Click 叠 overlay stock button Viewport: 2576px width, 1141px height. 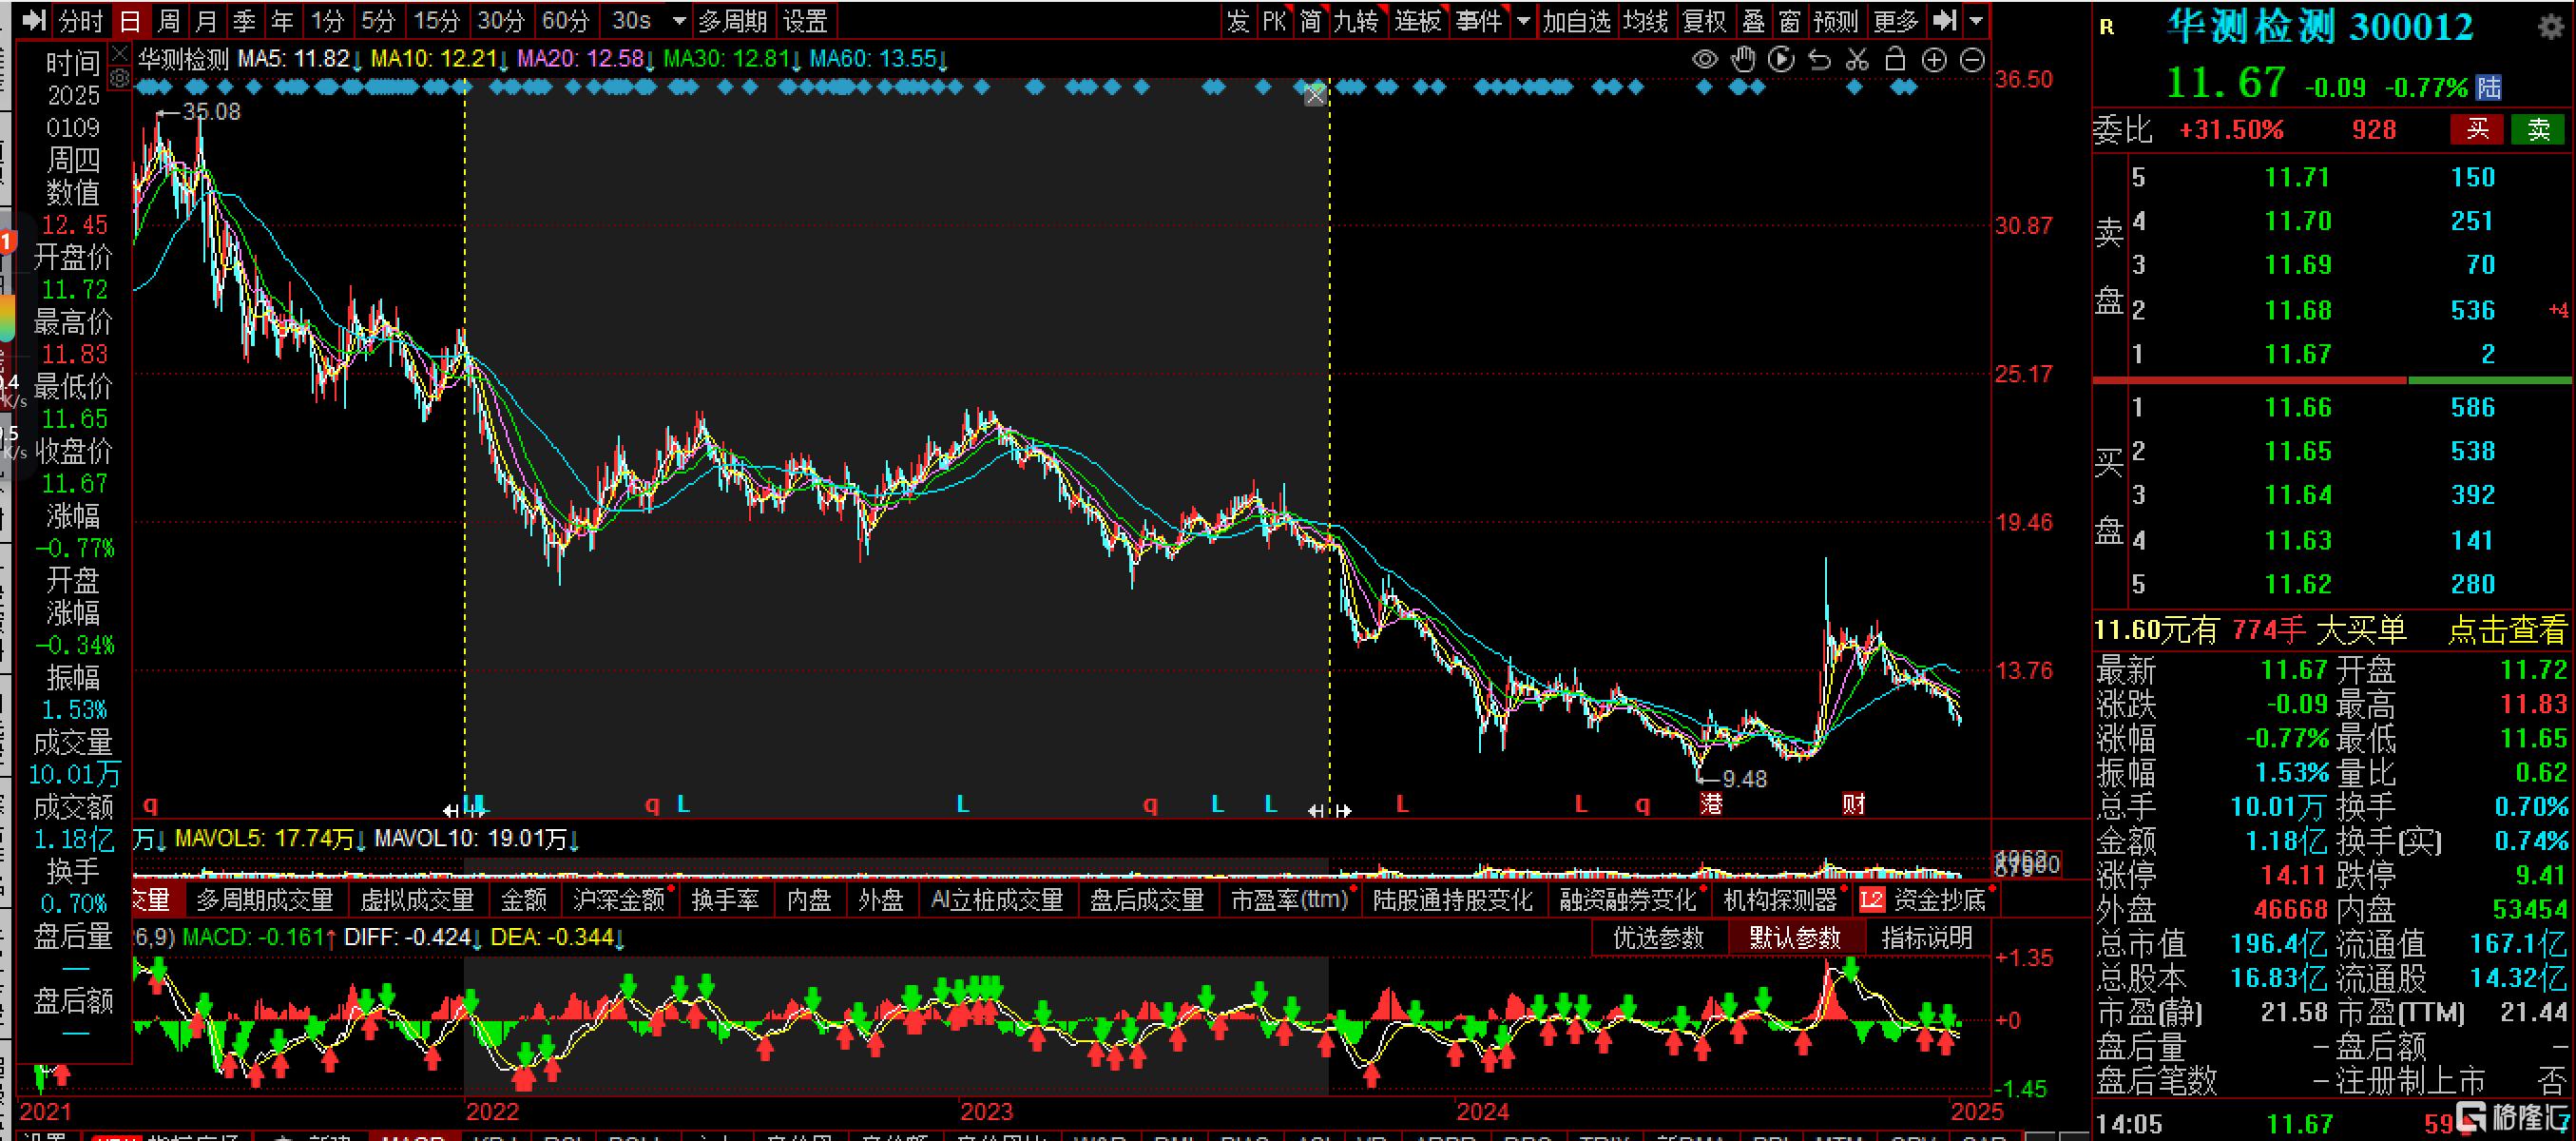(1754, 20)
